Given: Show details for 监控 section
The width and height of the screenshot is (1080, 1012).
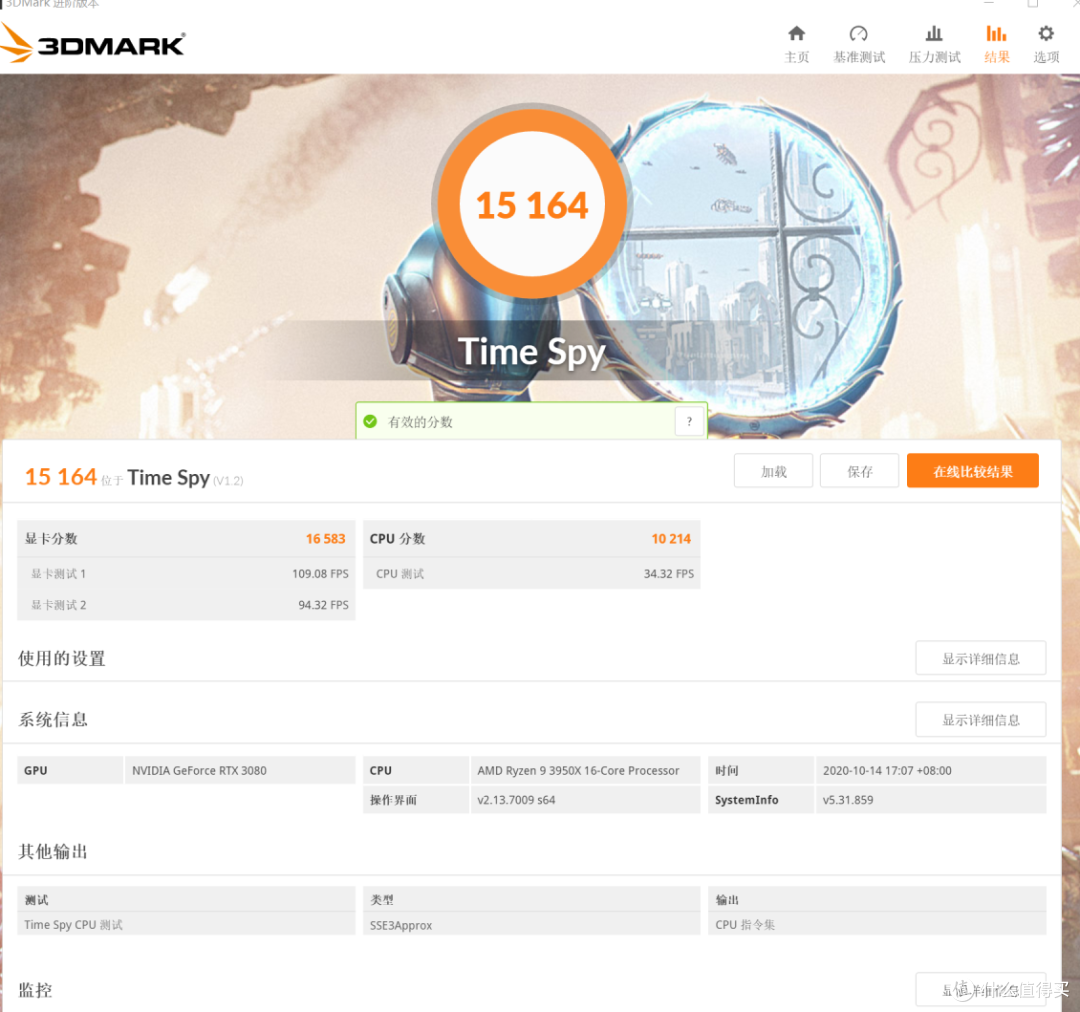Looking at the screenshot, I should [981, 990].
